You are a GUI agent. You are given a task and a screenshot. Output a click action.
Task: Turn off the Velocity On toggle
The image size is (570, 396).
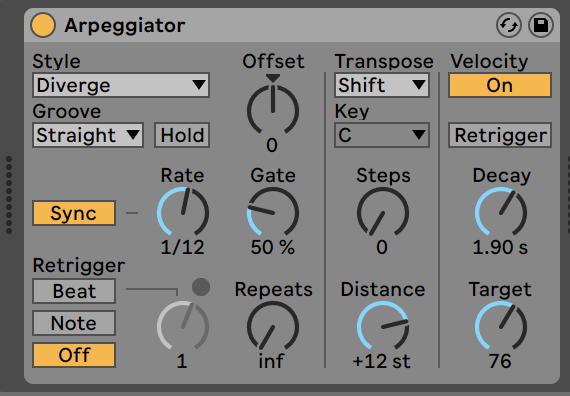[x=500, y=85]
